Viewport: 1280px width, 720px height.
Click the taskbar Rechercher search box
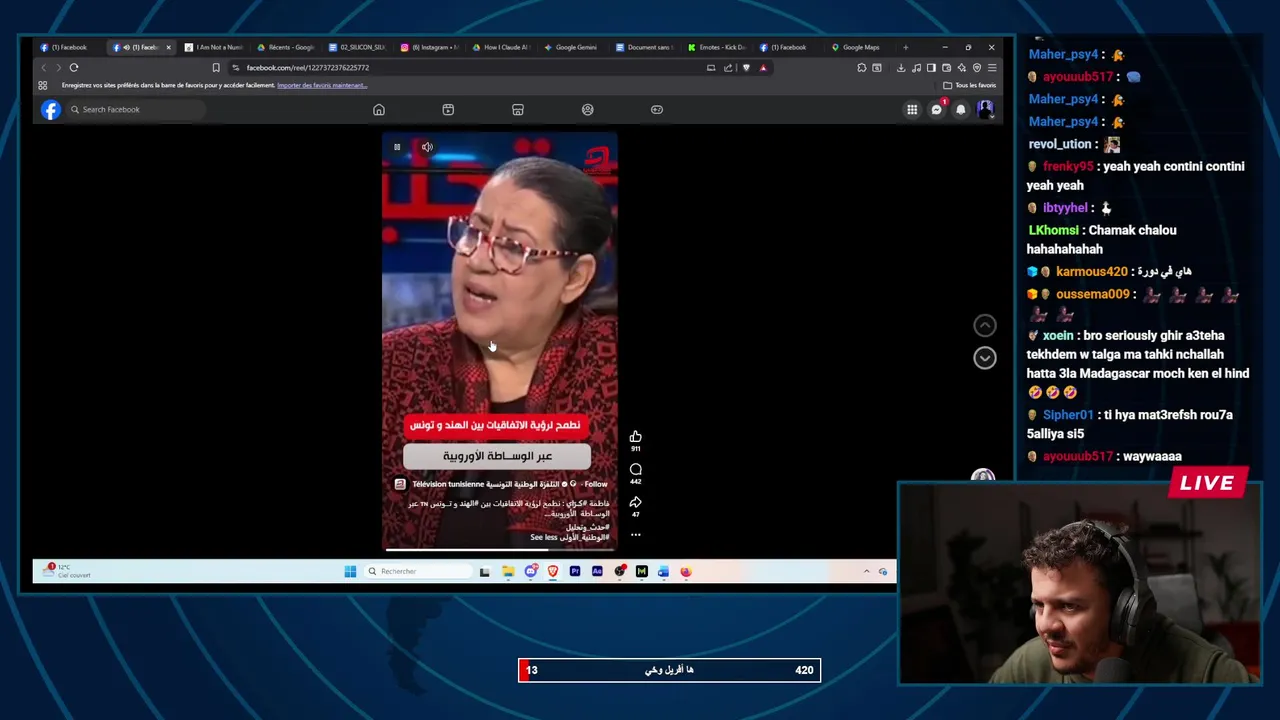coord(418,572)
